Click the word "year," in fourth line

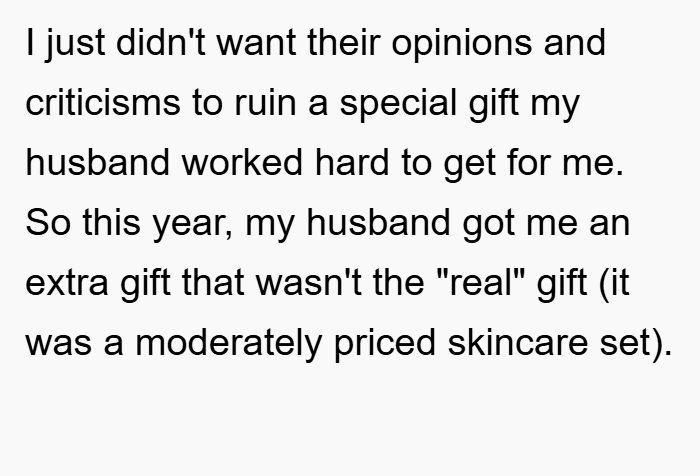coord(192,224)
